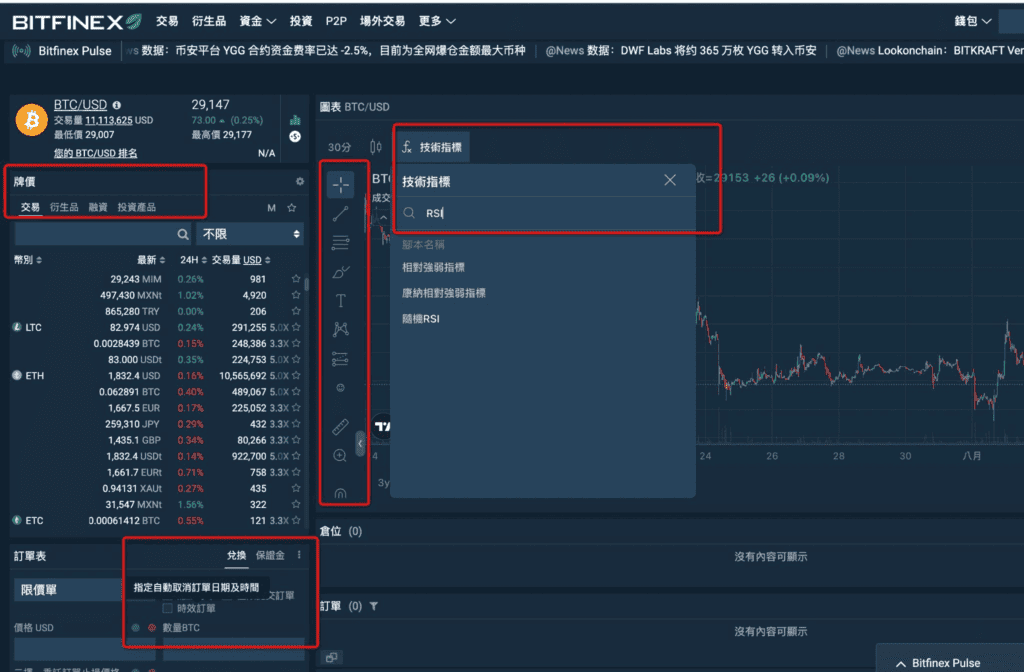The image size is (1024, 672).
Task: Toggle the magnet mode tool
Action: click(x=340, y=493)
